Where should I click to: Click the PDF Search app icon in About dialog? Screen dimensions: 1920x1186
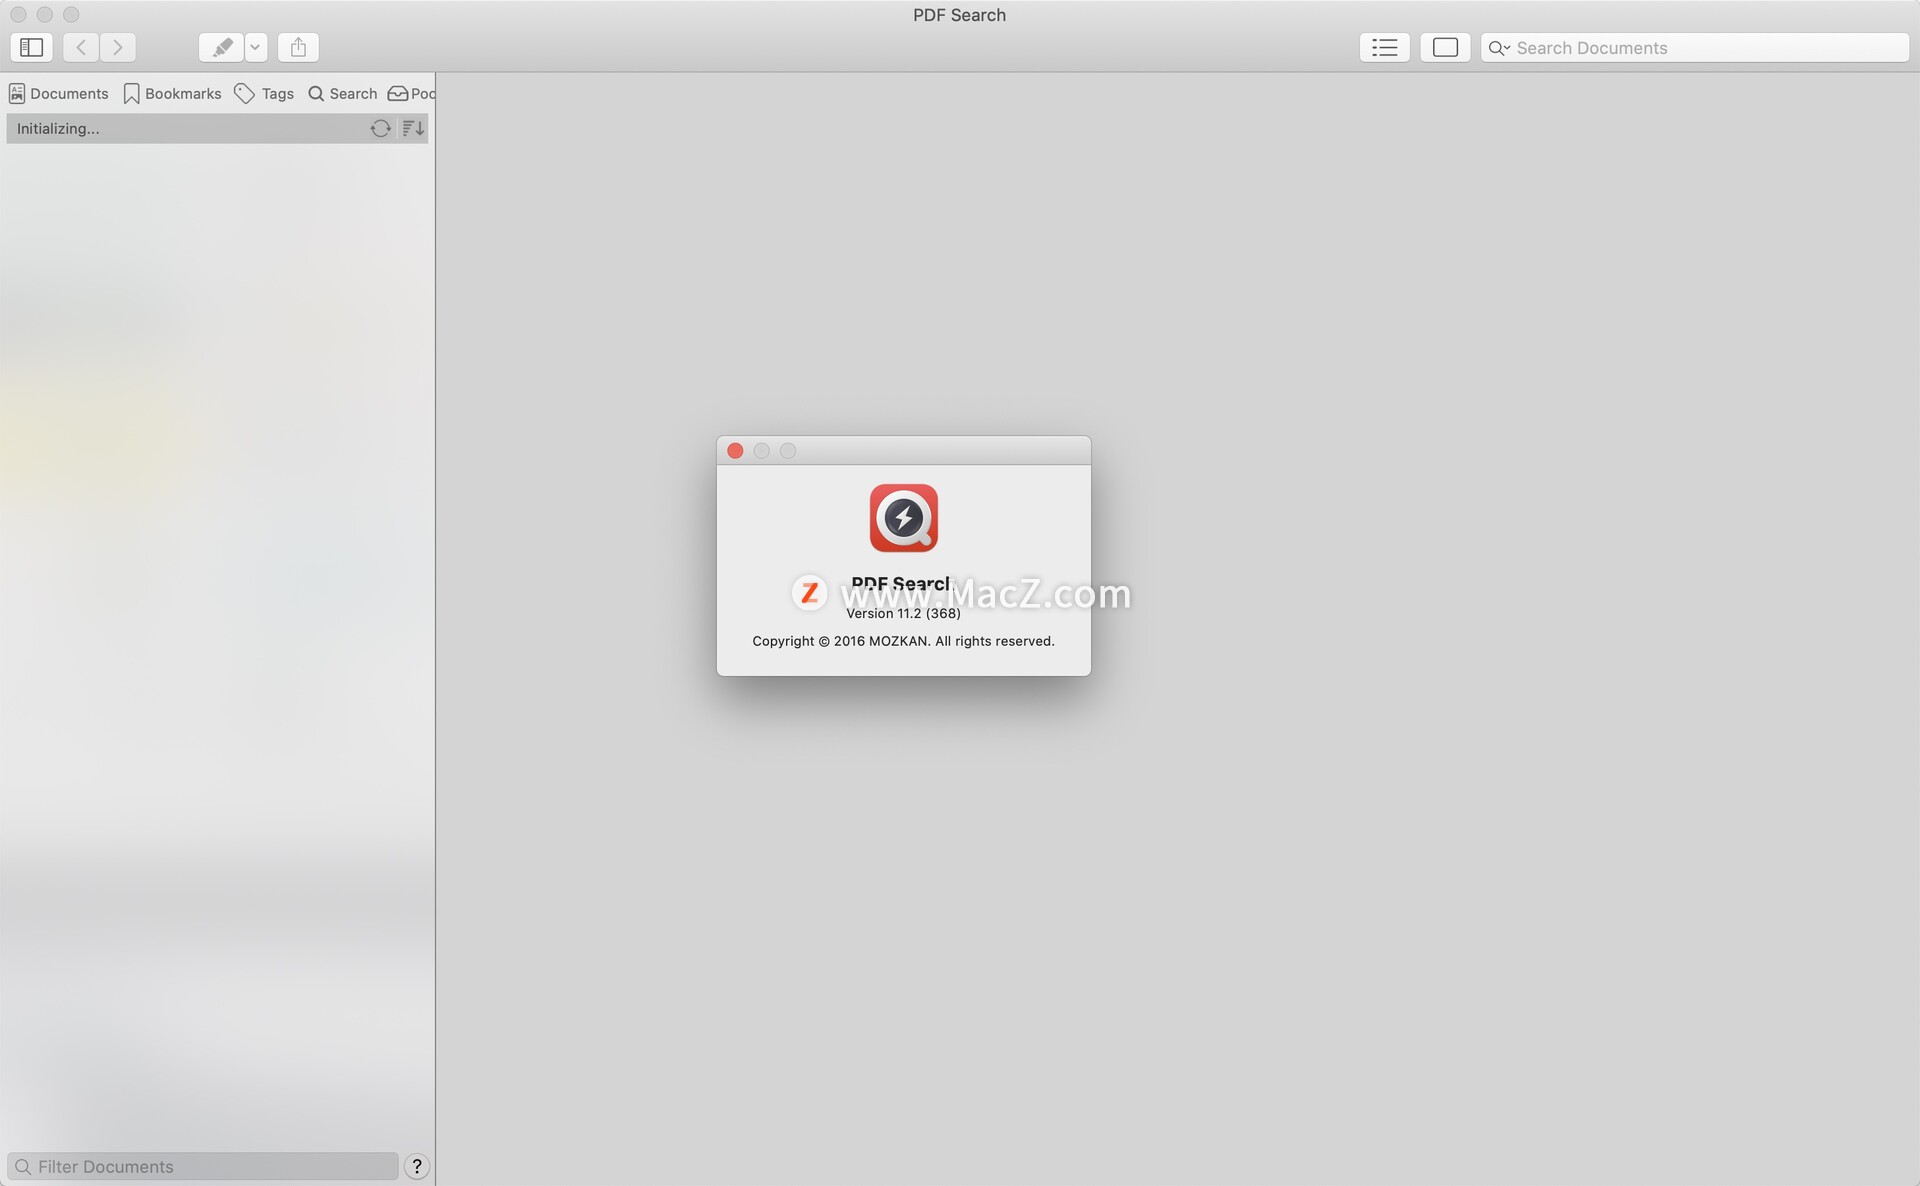903,518
